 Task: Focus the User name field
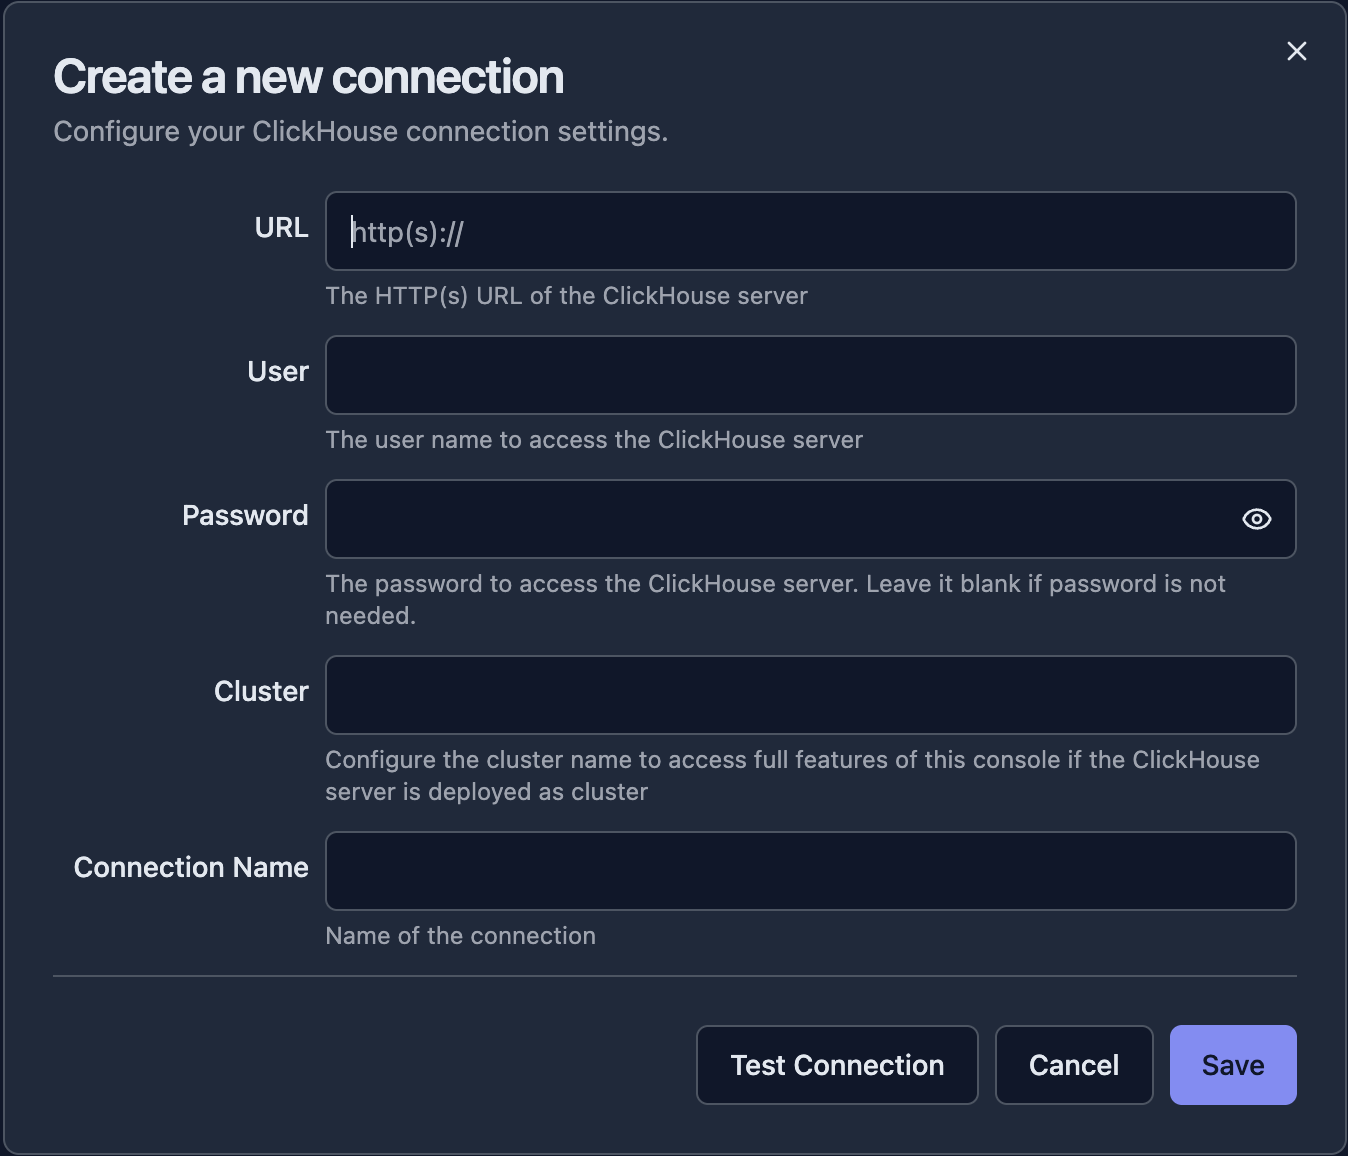pyautogui.click(x=810, y=375)
